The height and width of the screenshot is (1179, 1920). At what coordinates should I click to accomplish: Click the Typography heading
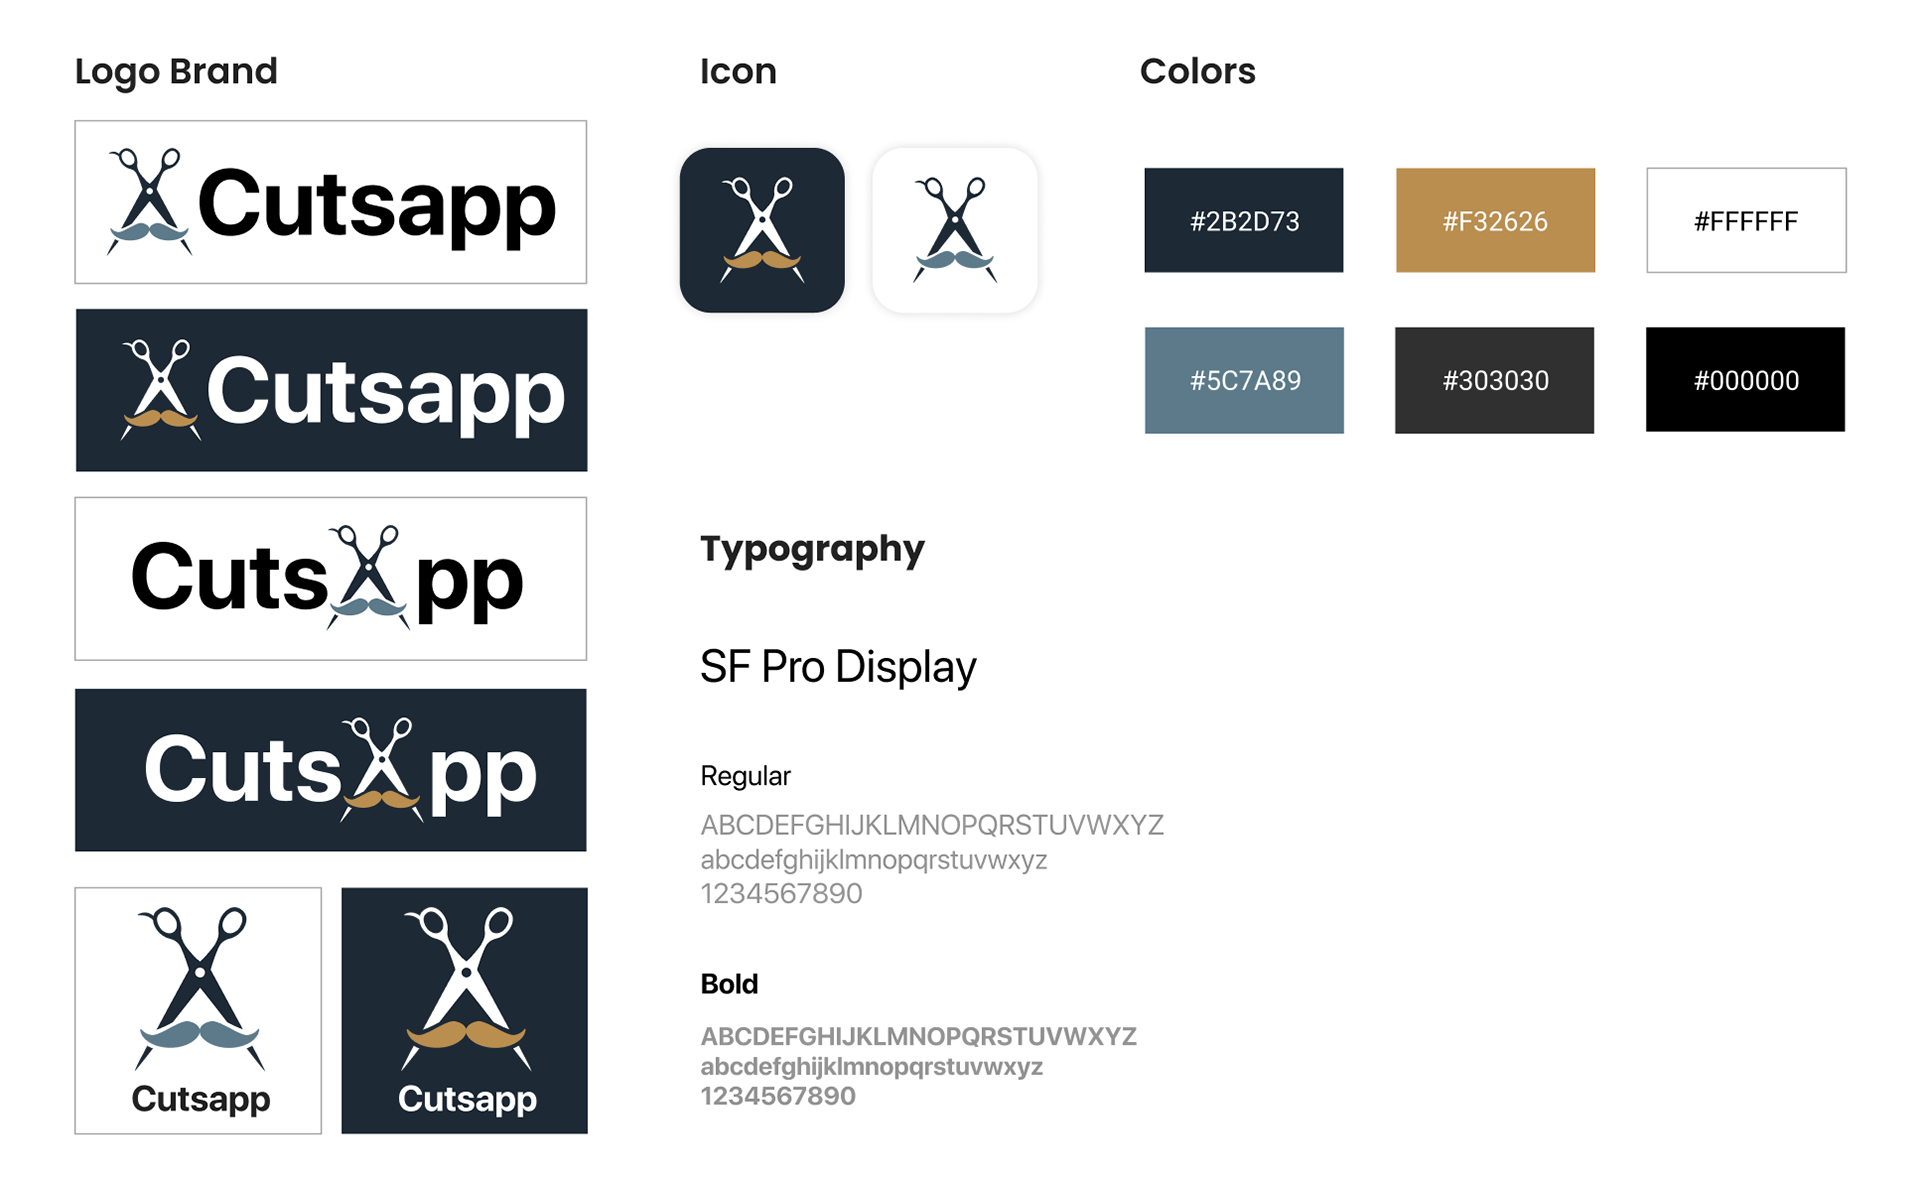(812, 549)
